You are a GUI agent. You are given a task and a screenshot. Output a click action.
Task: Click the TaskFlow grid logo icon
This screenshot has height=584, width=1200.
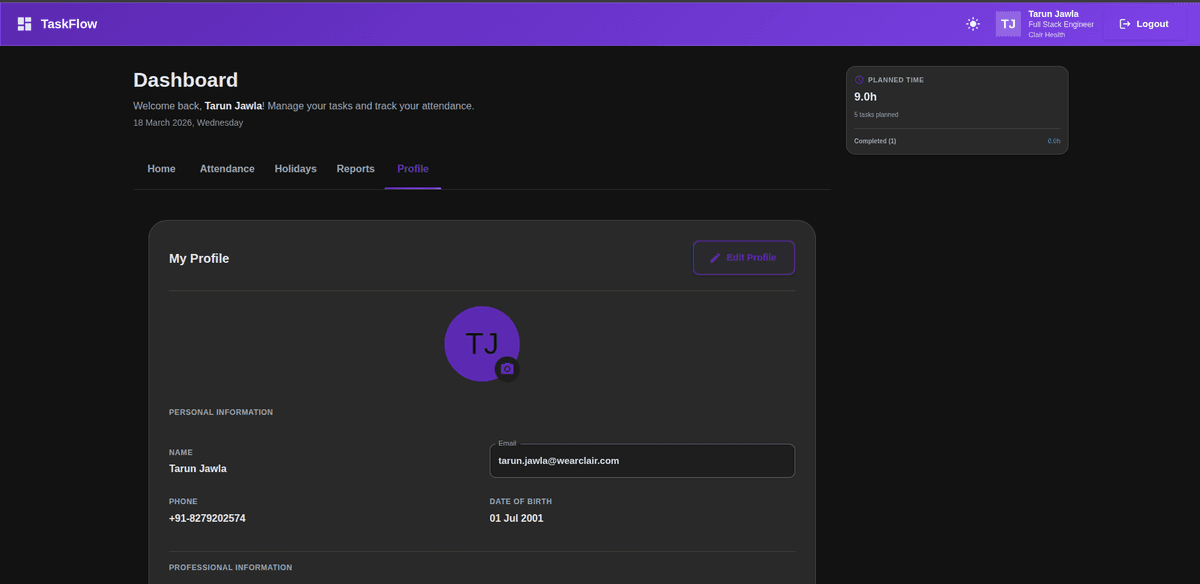23,22
